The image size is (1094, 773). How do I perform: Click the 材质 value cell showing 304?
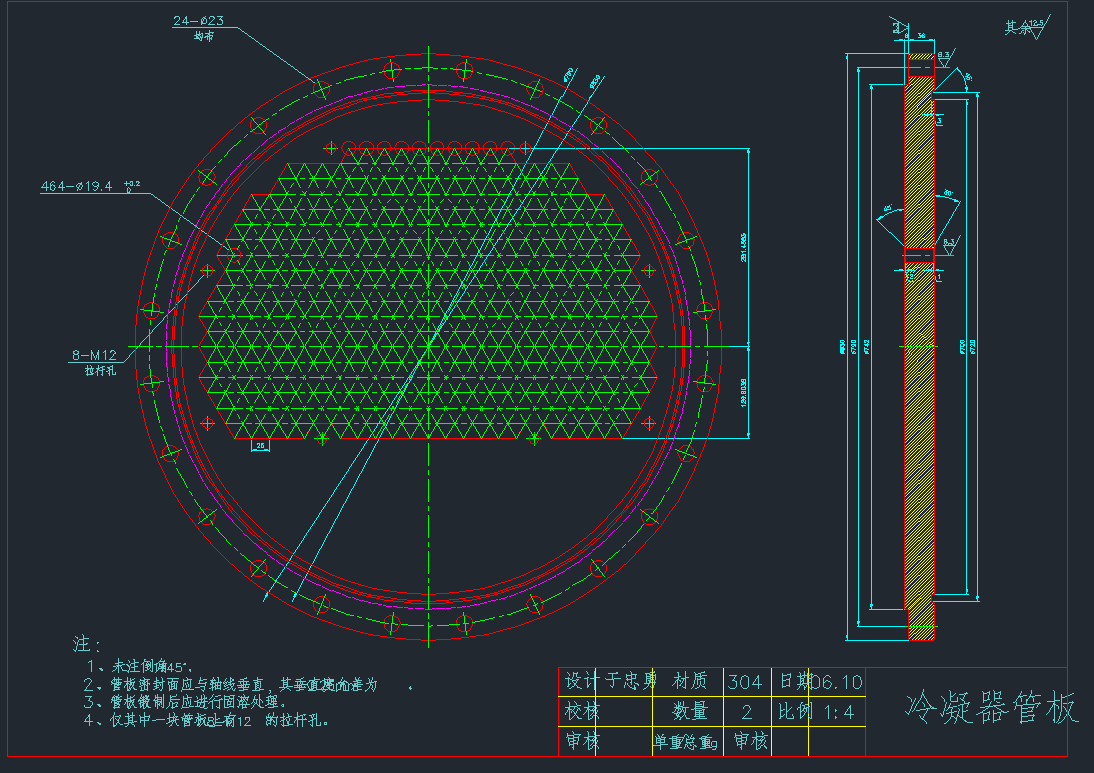pos(744,682)
